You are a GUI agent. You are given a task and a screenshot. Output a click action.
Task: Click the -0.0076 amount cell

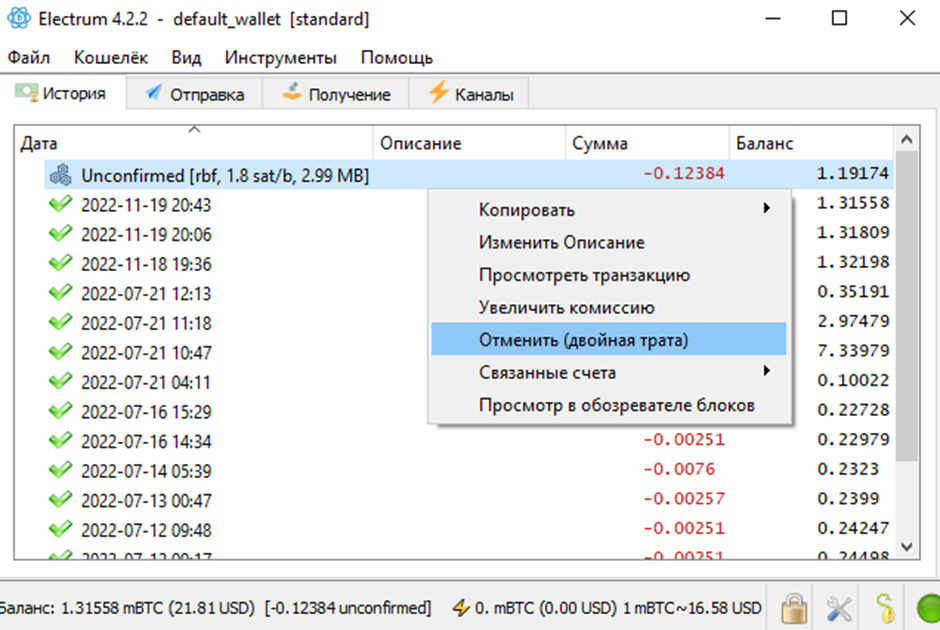click(679, 469)
